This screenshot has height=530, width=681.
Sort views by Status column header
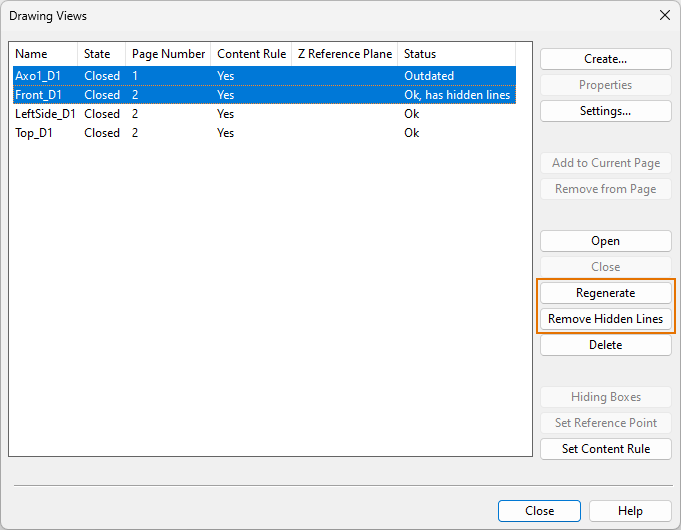[456, 54]
